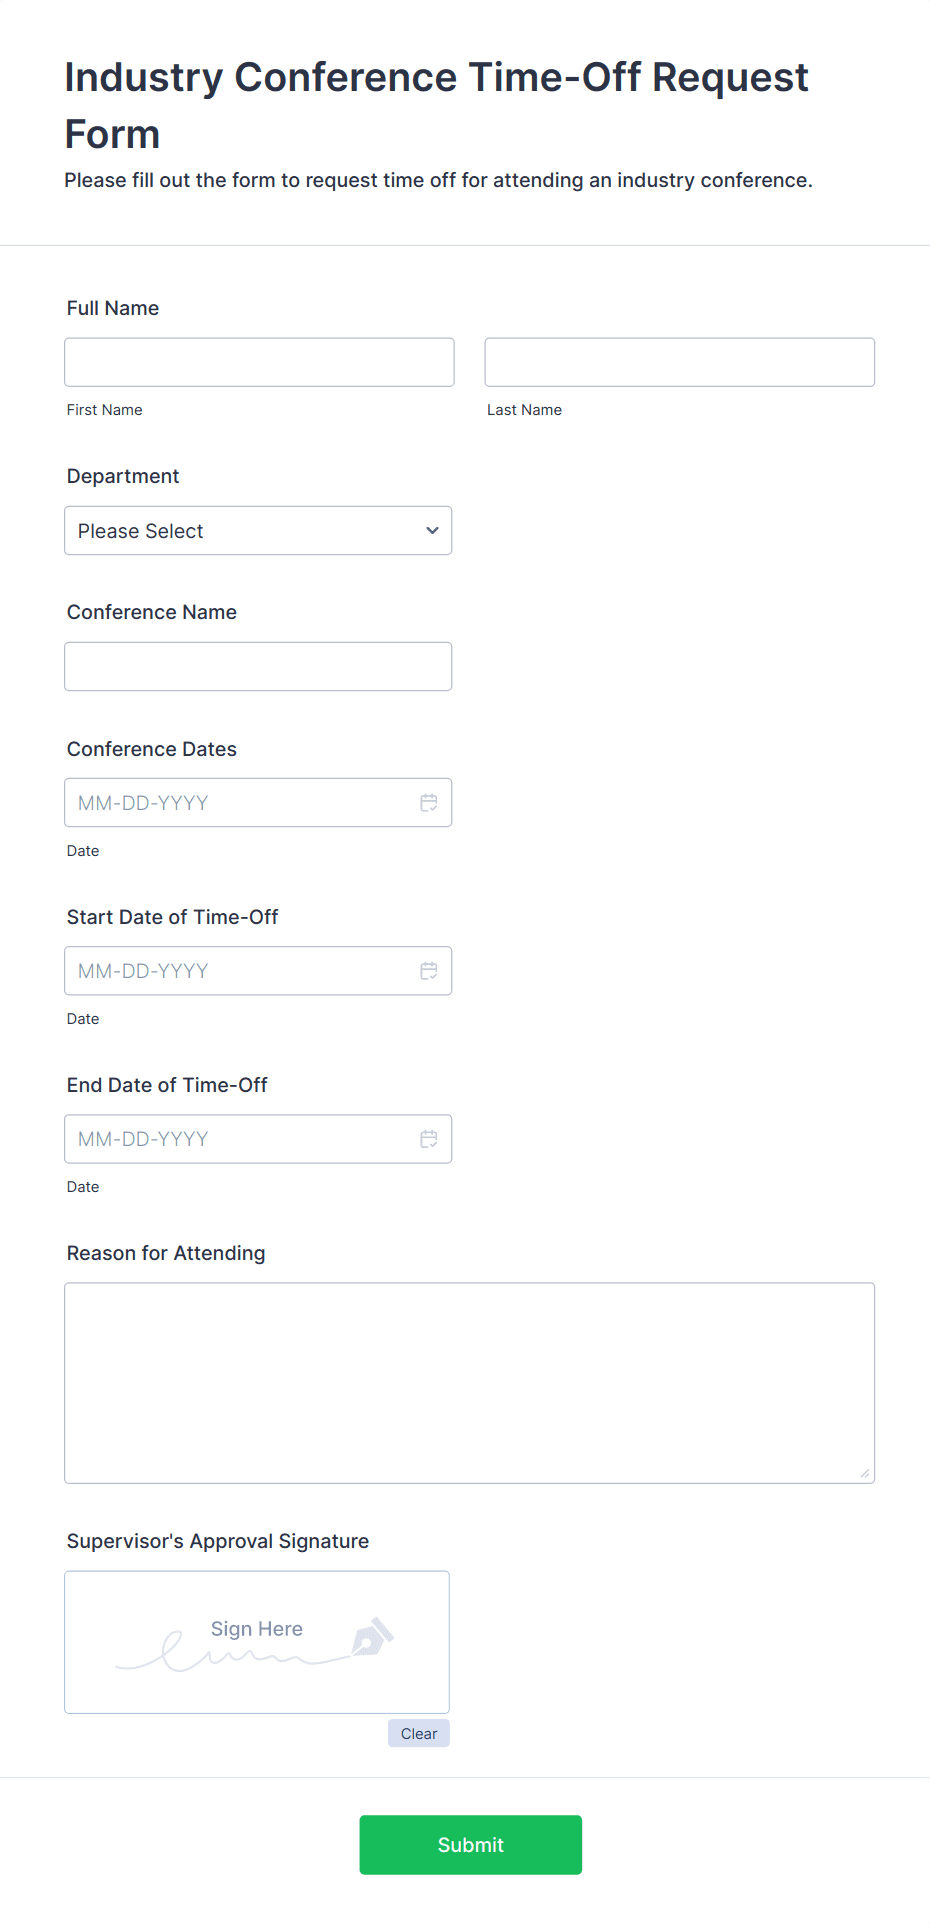Collapse the Department combo box options

pyautogui.click(x=258, y=530)
